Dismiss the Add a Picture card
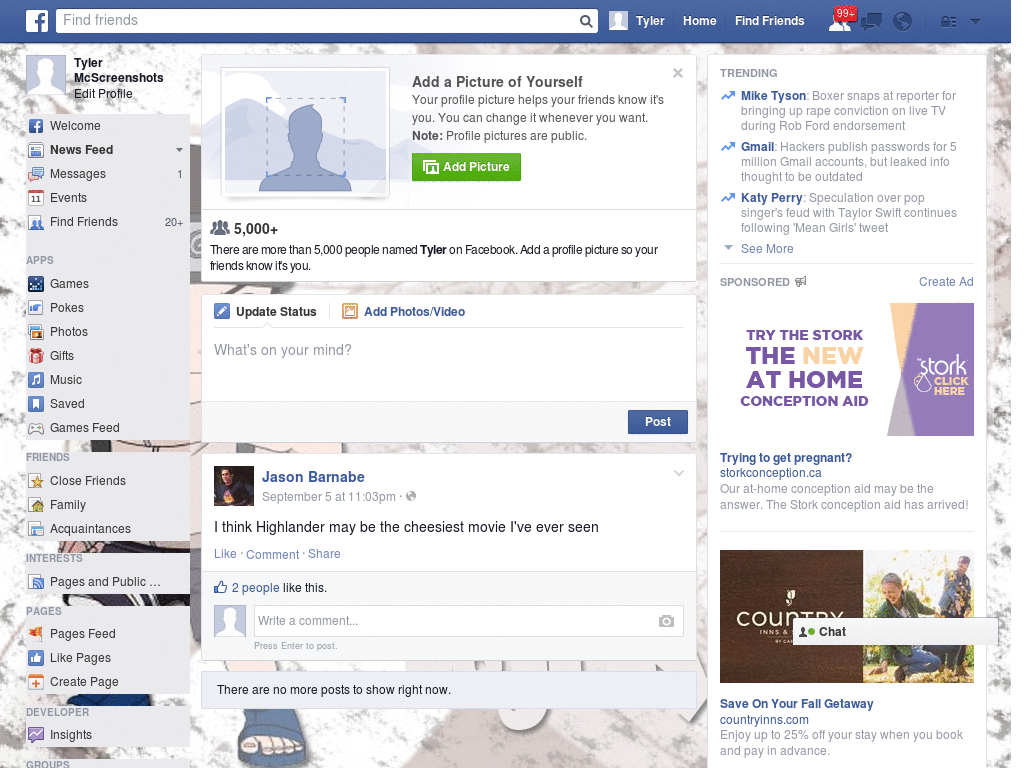The width and height of the screenshot is (1024, 768). [x=678, y=73]
